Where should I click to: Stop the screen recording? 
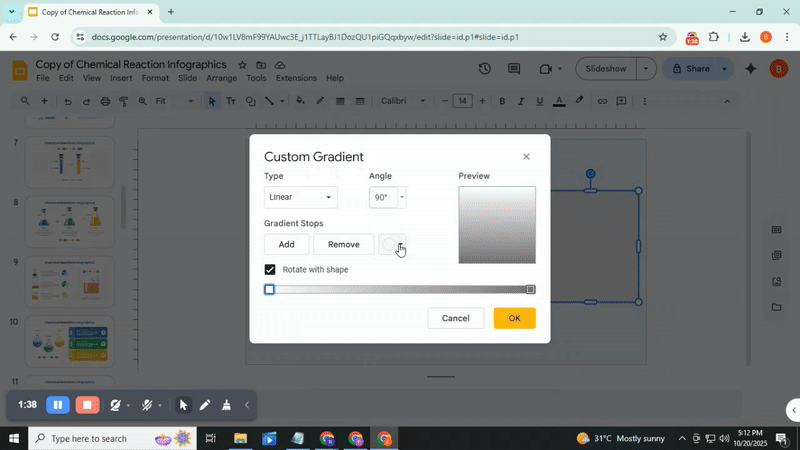pos(88,405)
